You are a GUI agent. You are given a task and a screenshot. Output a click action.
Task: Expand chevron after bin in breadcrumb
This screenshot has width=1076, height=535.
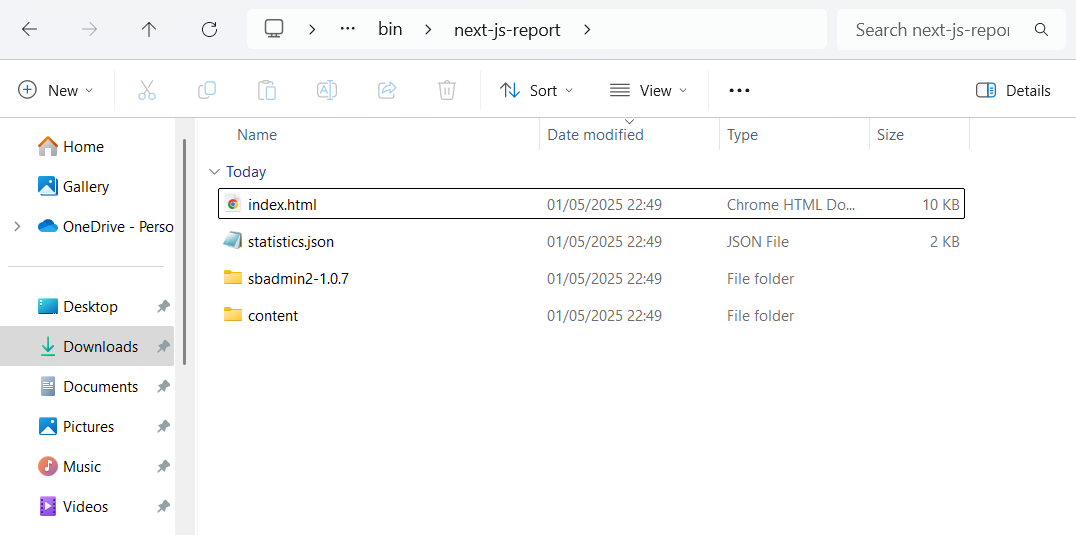428,29
